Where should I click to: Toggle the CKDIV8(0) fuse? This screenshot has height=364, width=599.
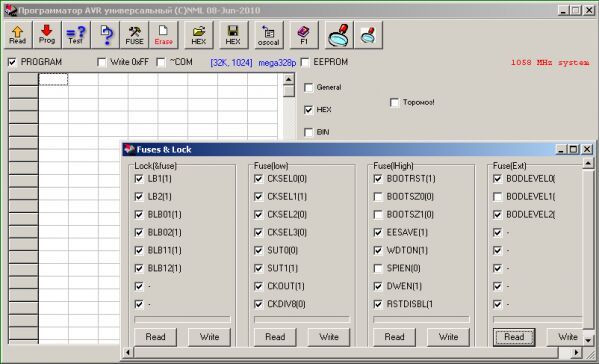(259, 304)
